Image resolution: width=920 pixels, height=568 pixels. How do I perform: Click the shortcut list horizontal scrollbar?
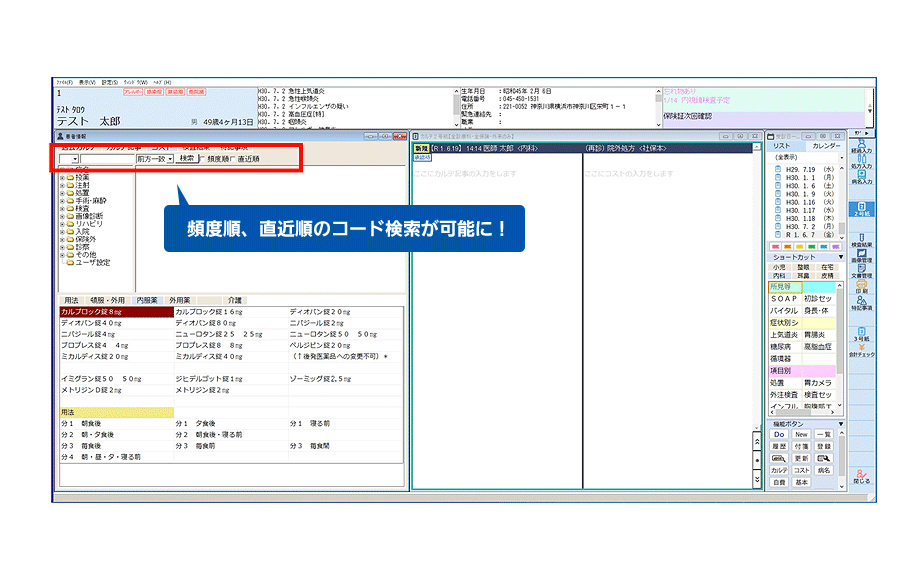(803, 413)
